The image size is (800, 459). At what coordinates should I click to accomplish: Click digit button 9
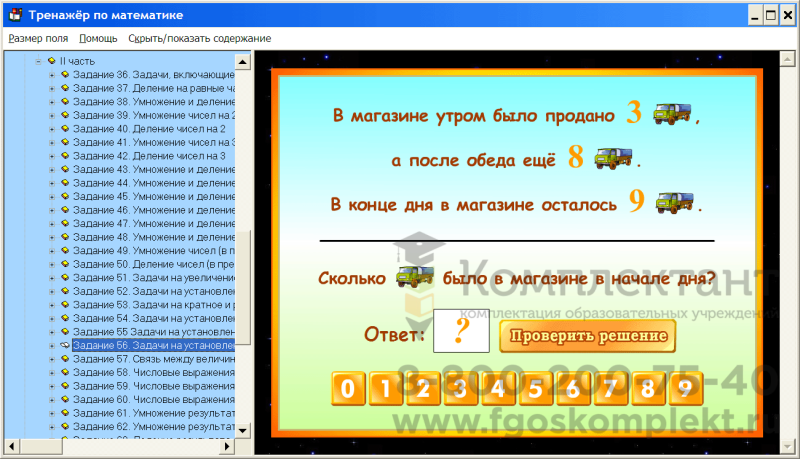686,389
